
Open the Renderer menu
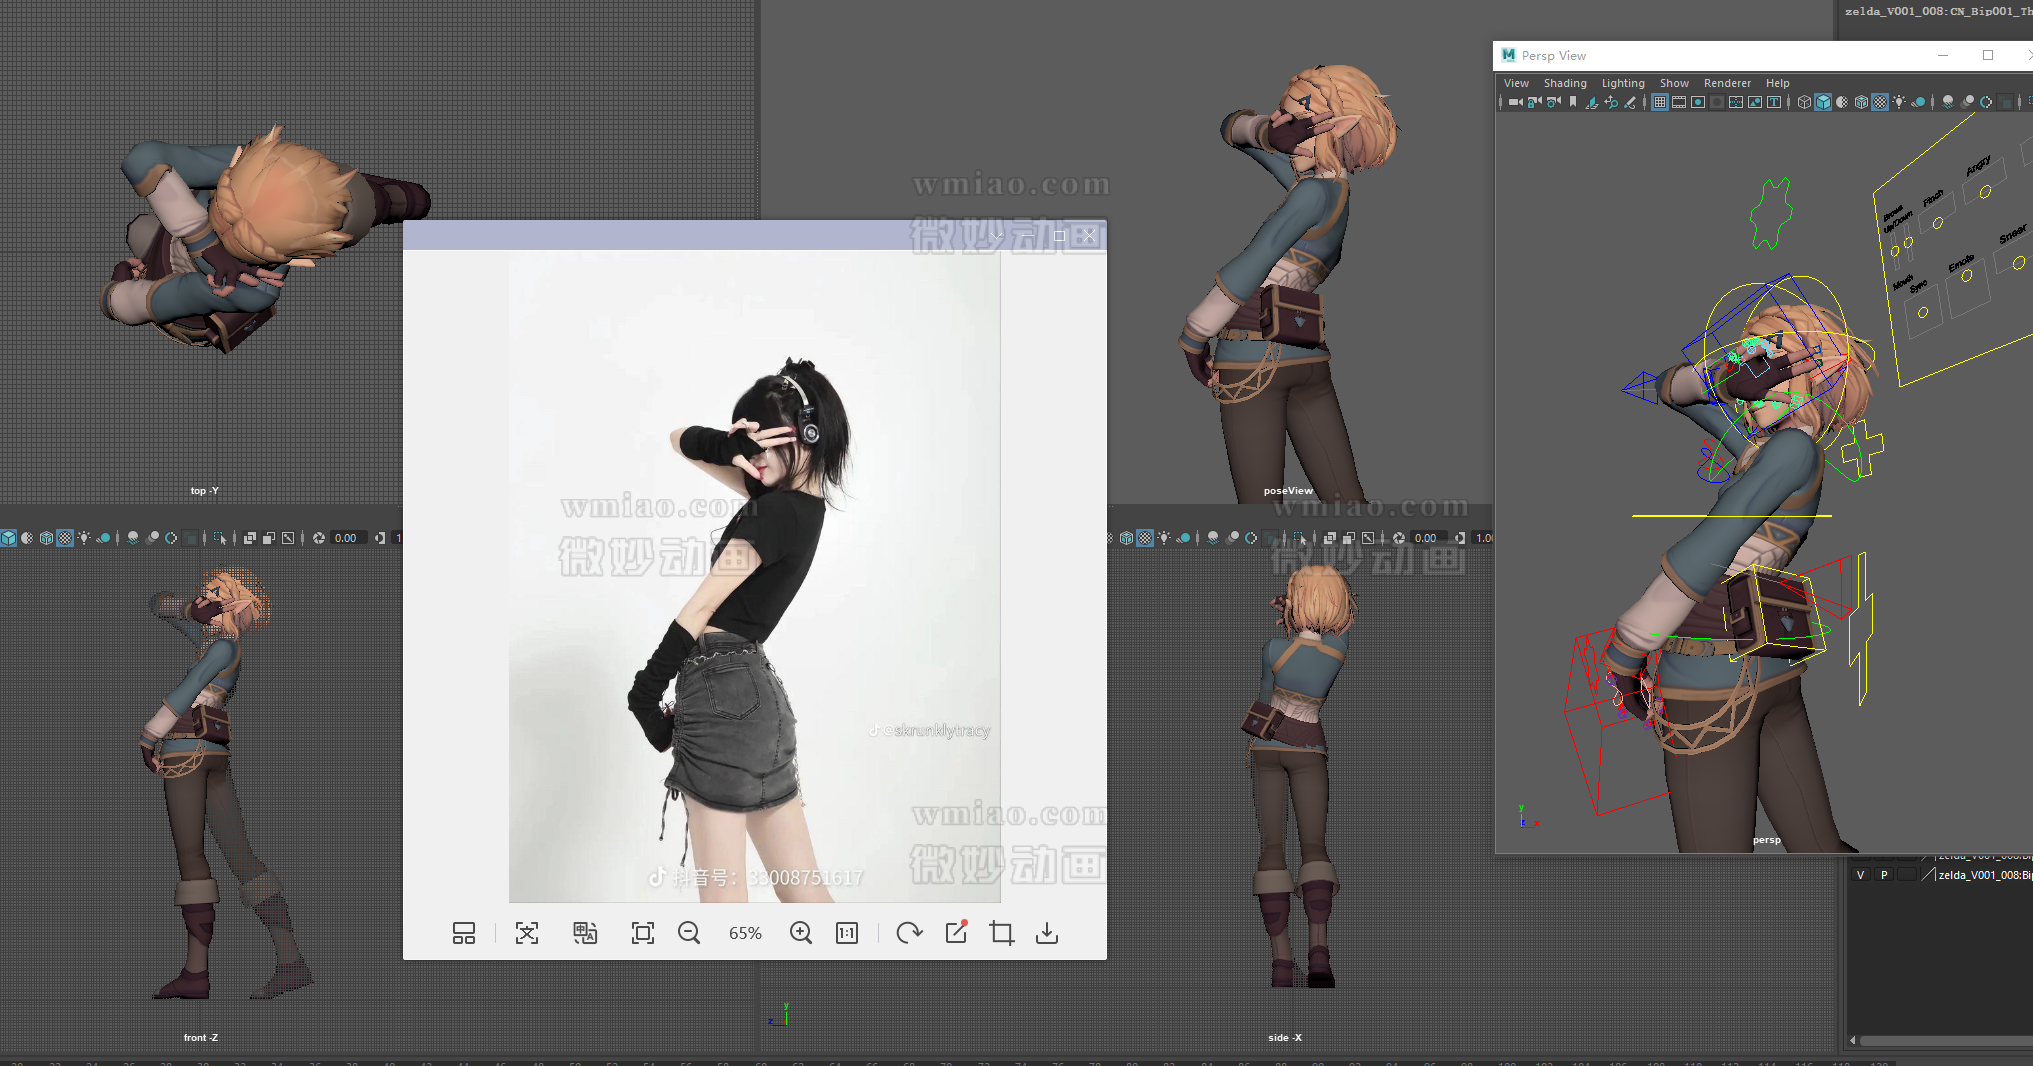tap(1726, 83)
